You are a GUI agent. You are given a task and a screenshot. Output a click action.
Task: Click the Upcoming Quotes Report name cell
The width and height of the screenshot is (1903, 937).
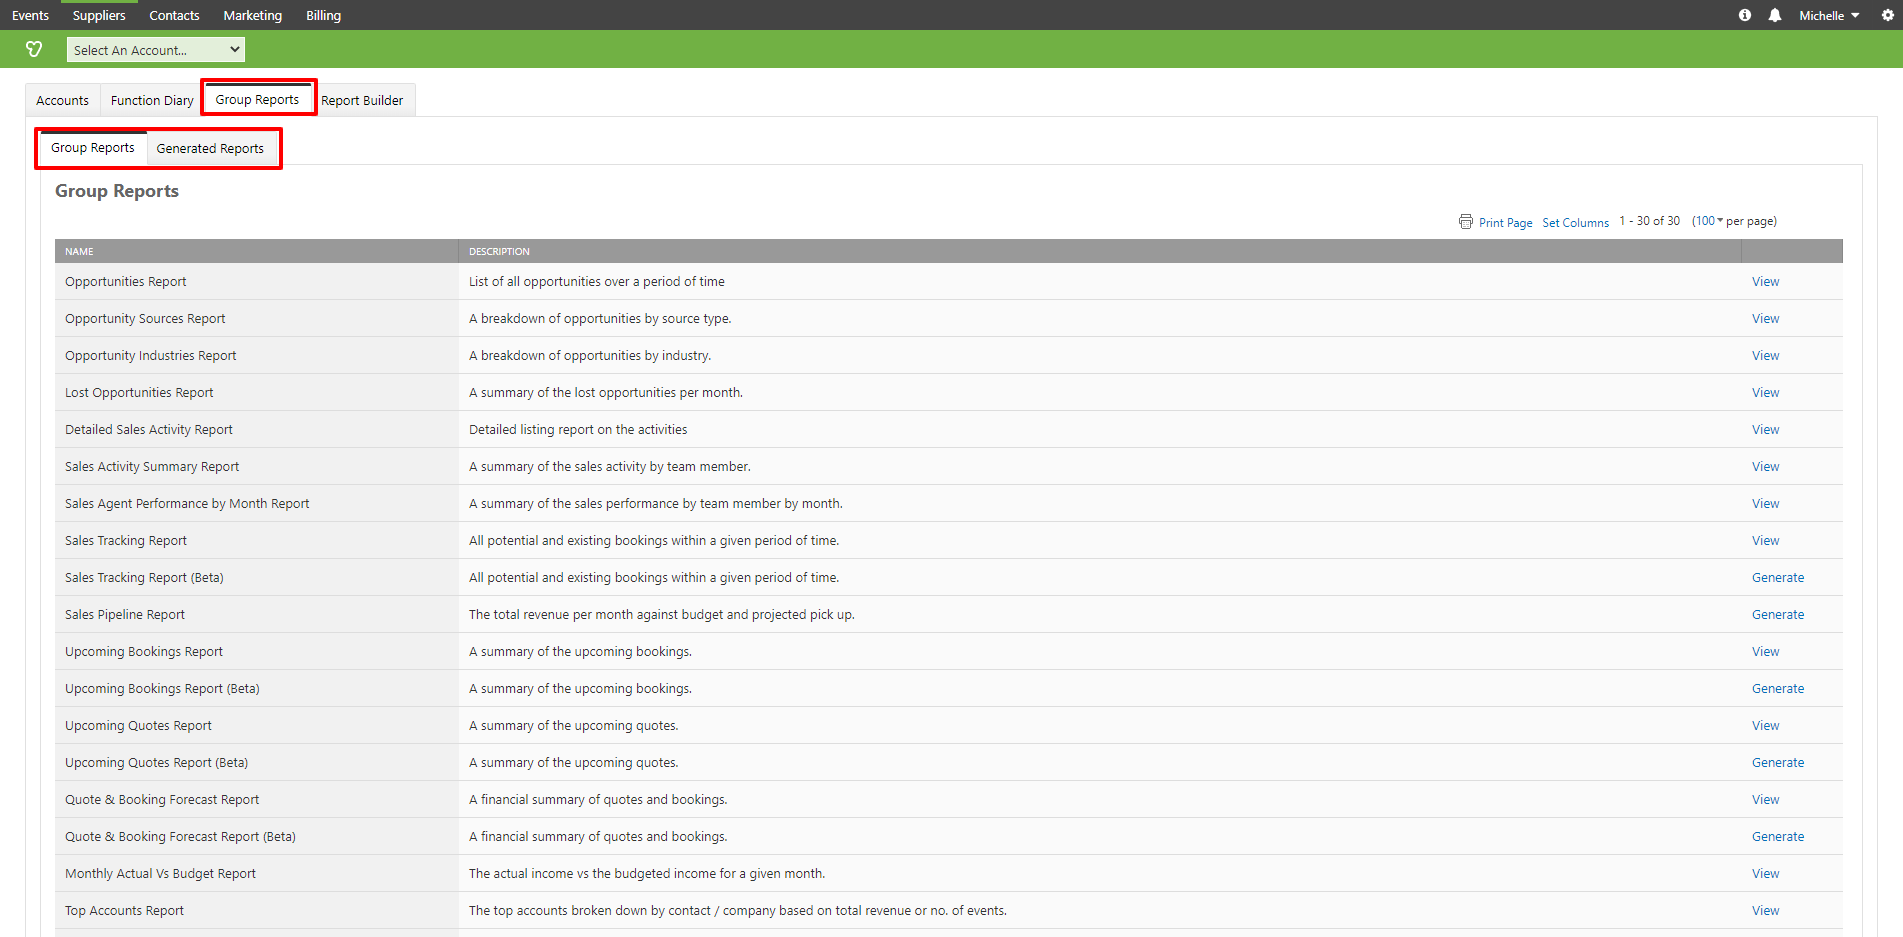pos(256,726)
